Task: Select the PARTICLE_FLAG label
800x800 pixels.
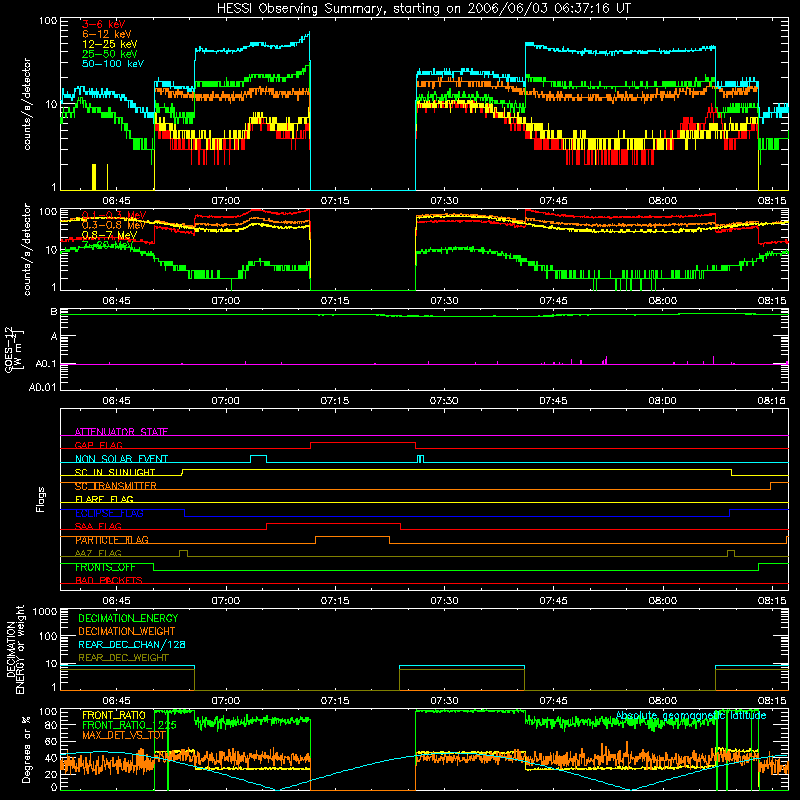Action: coord(112,540)
